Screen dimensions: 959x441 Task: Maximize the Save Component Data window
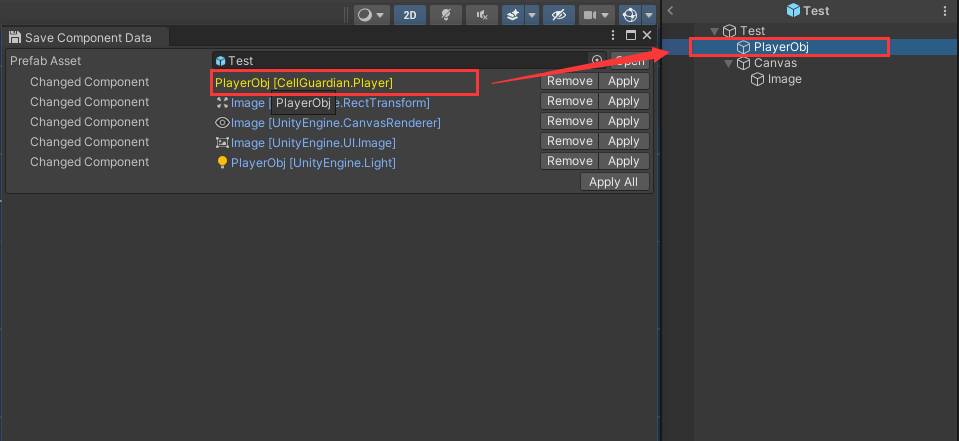point(631,35)
